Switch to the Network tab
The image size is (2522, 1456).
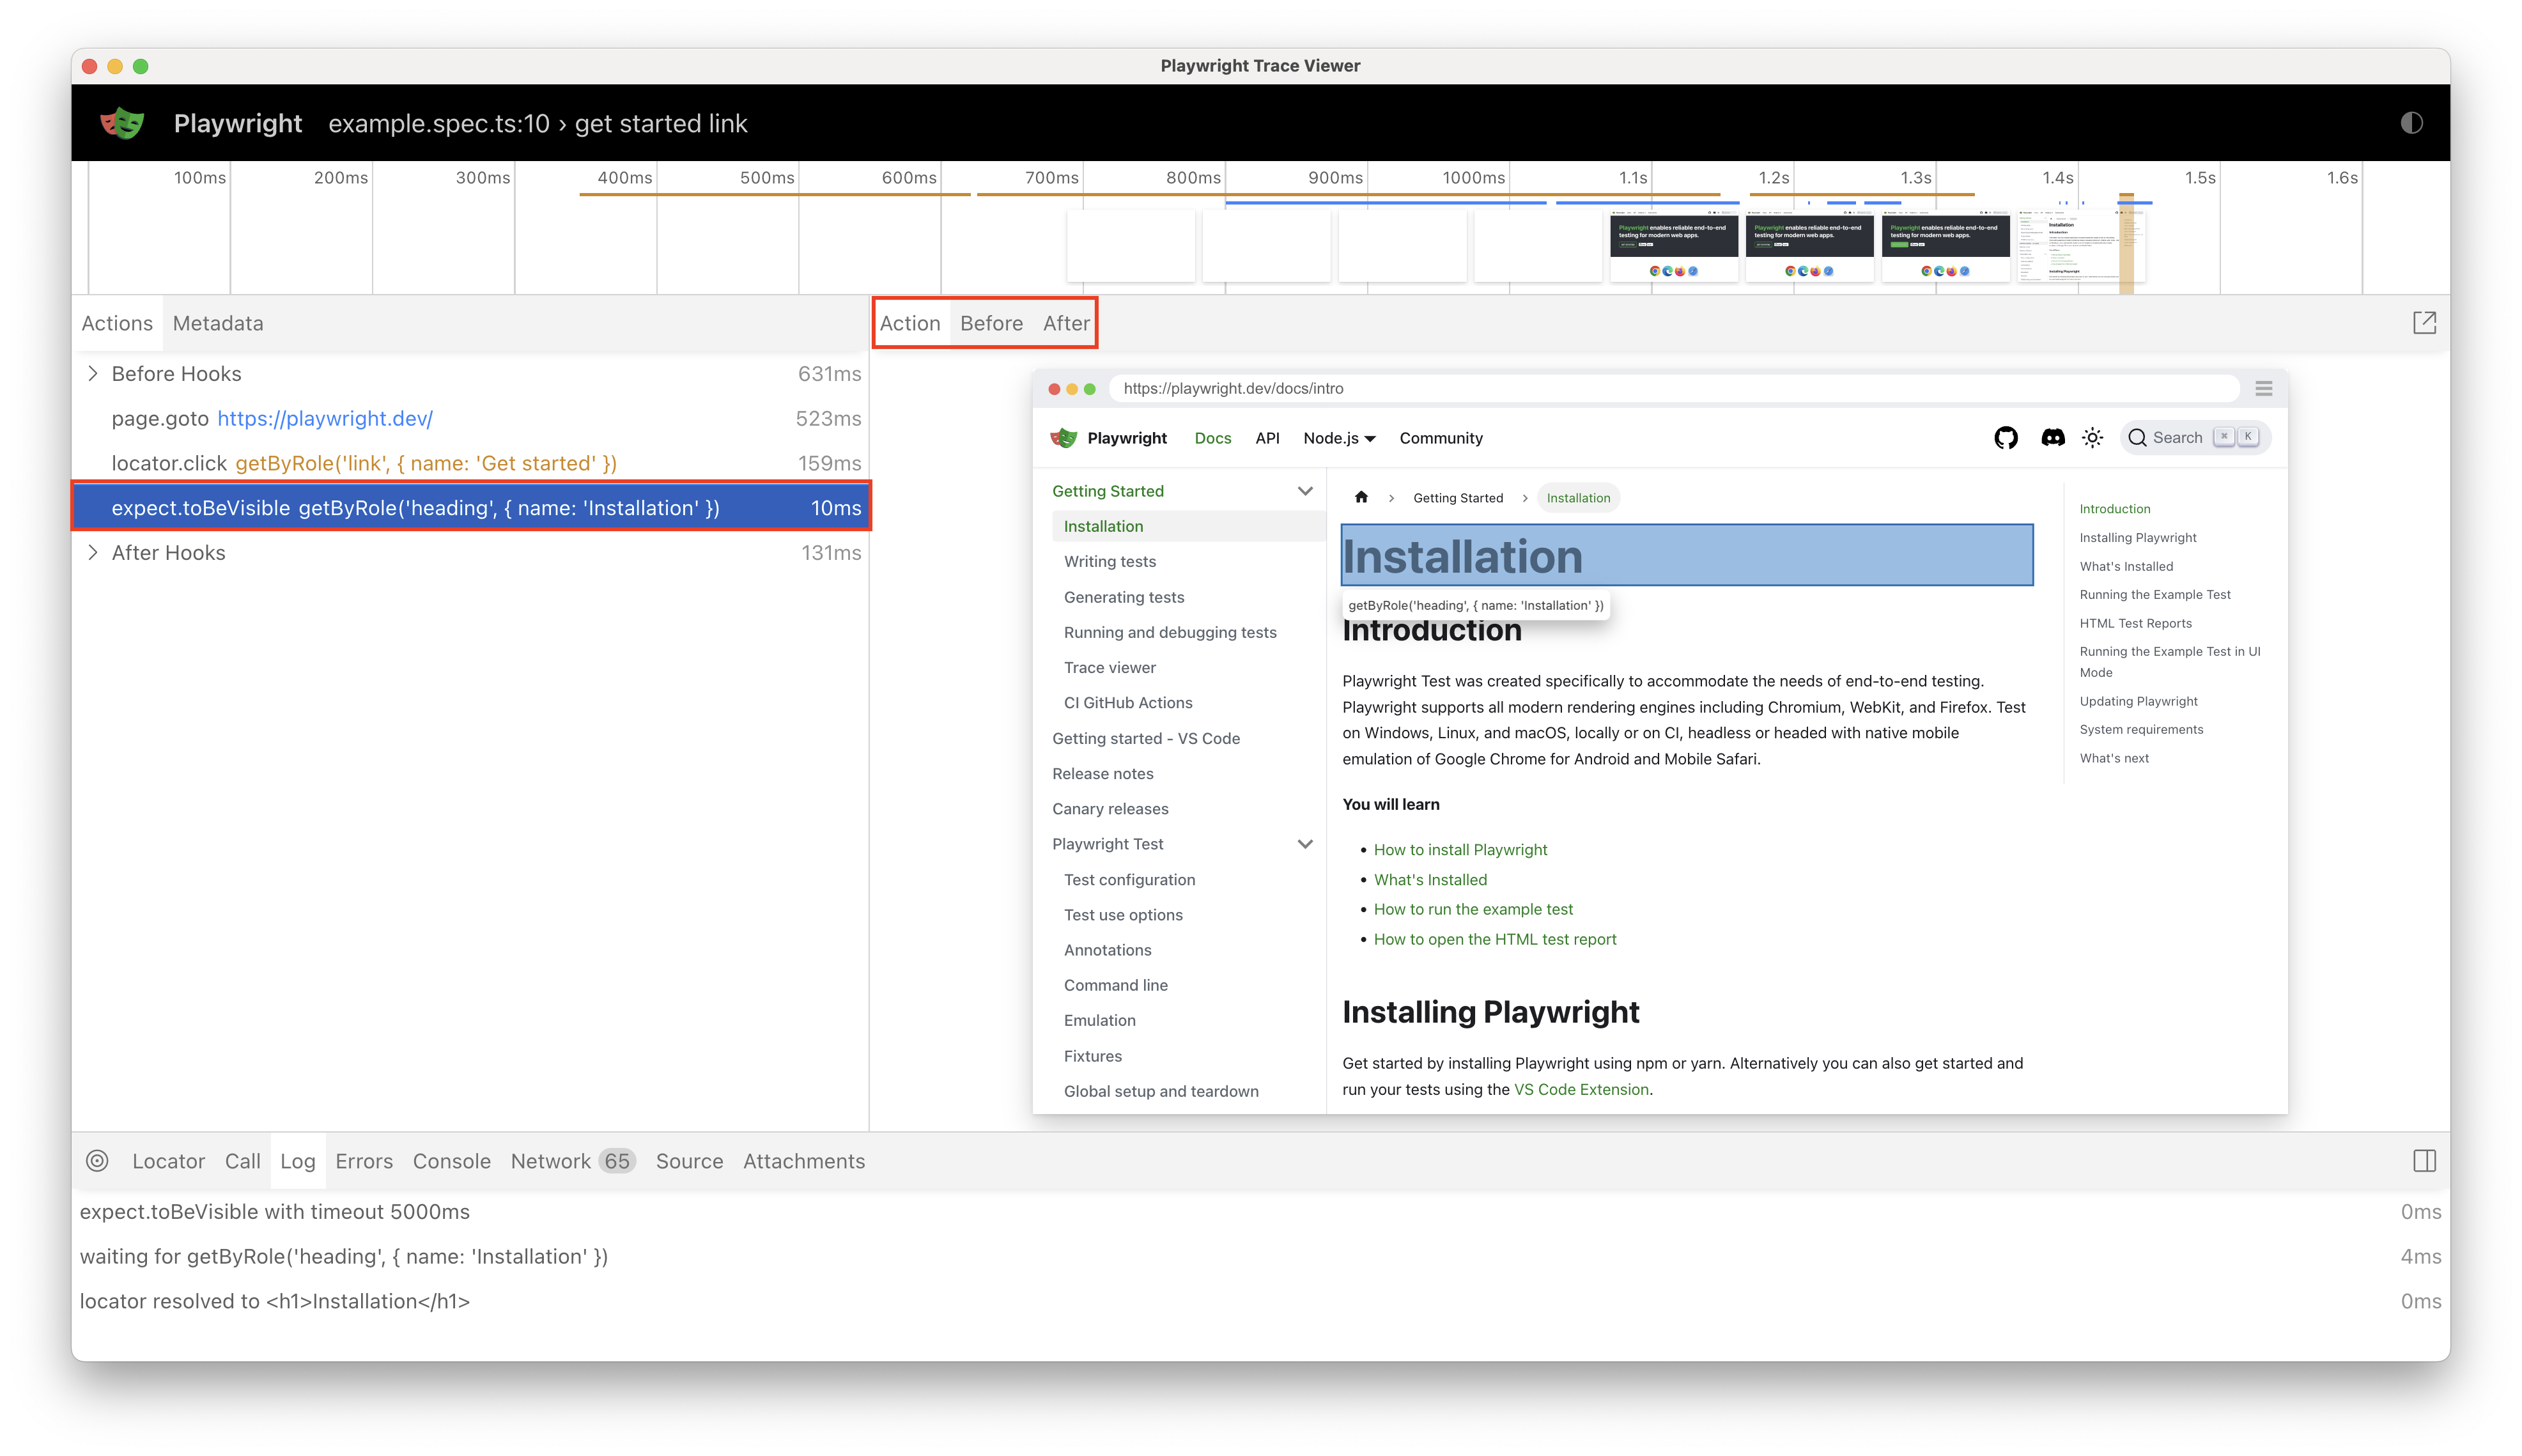click(551, 1161)
